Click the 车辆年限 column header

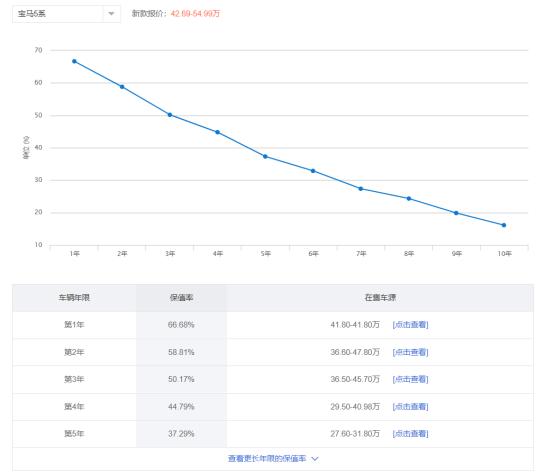point(74,298)
